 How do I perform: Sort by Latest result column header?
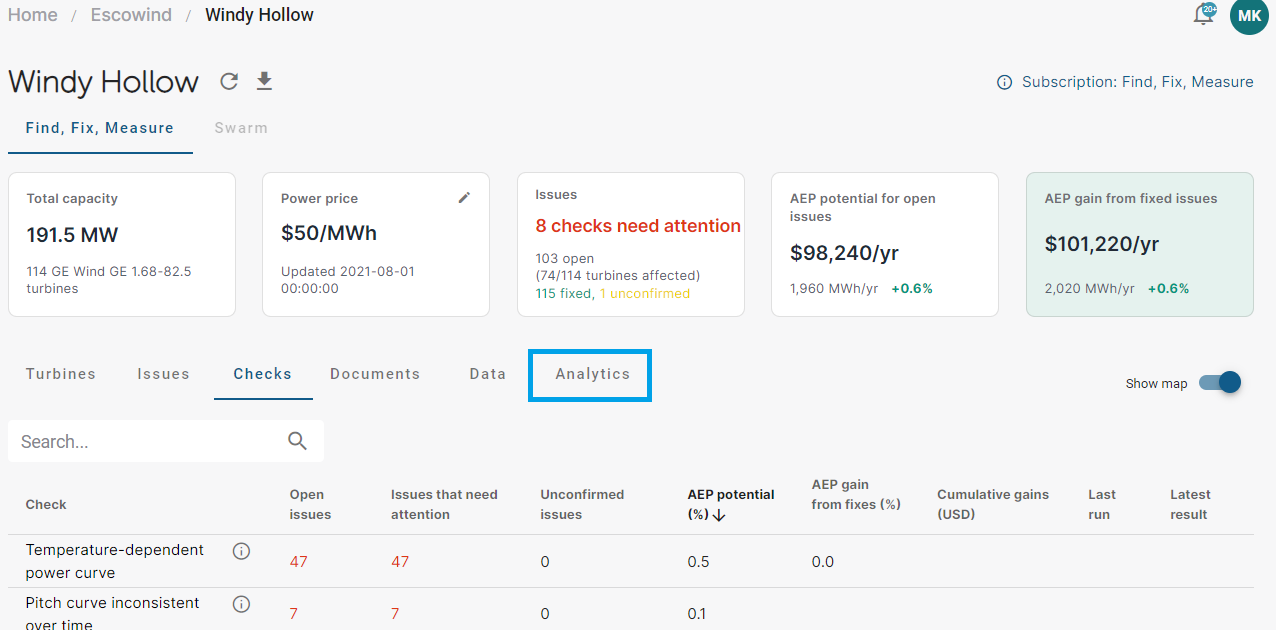tap(1190, 504)
